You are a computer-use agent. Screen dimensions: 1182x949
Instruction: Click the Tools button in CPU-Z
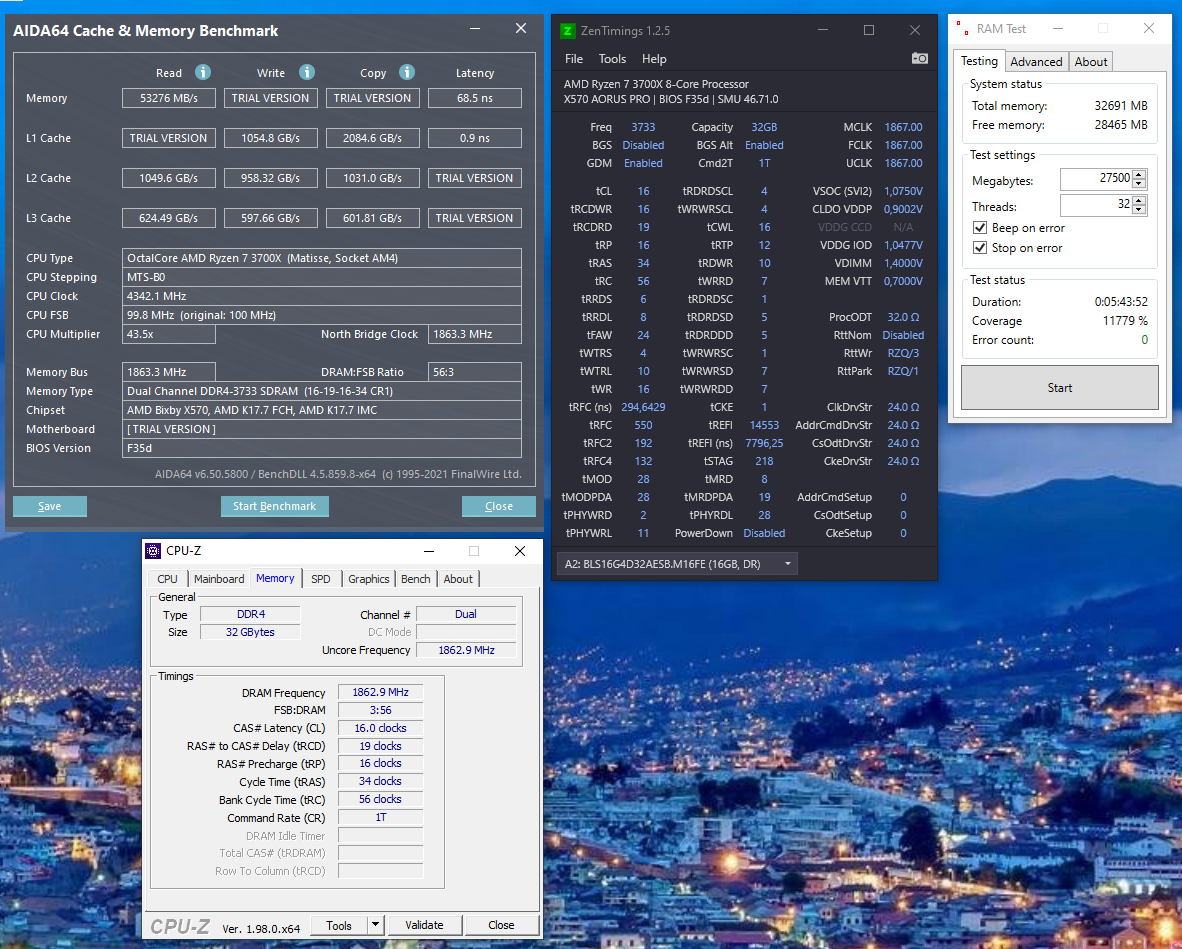(x=338, y=925)
